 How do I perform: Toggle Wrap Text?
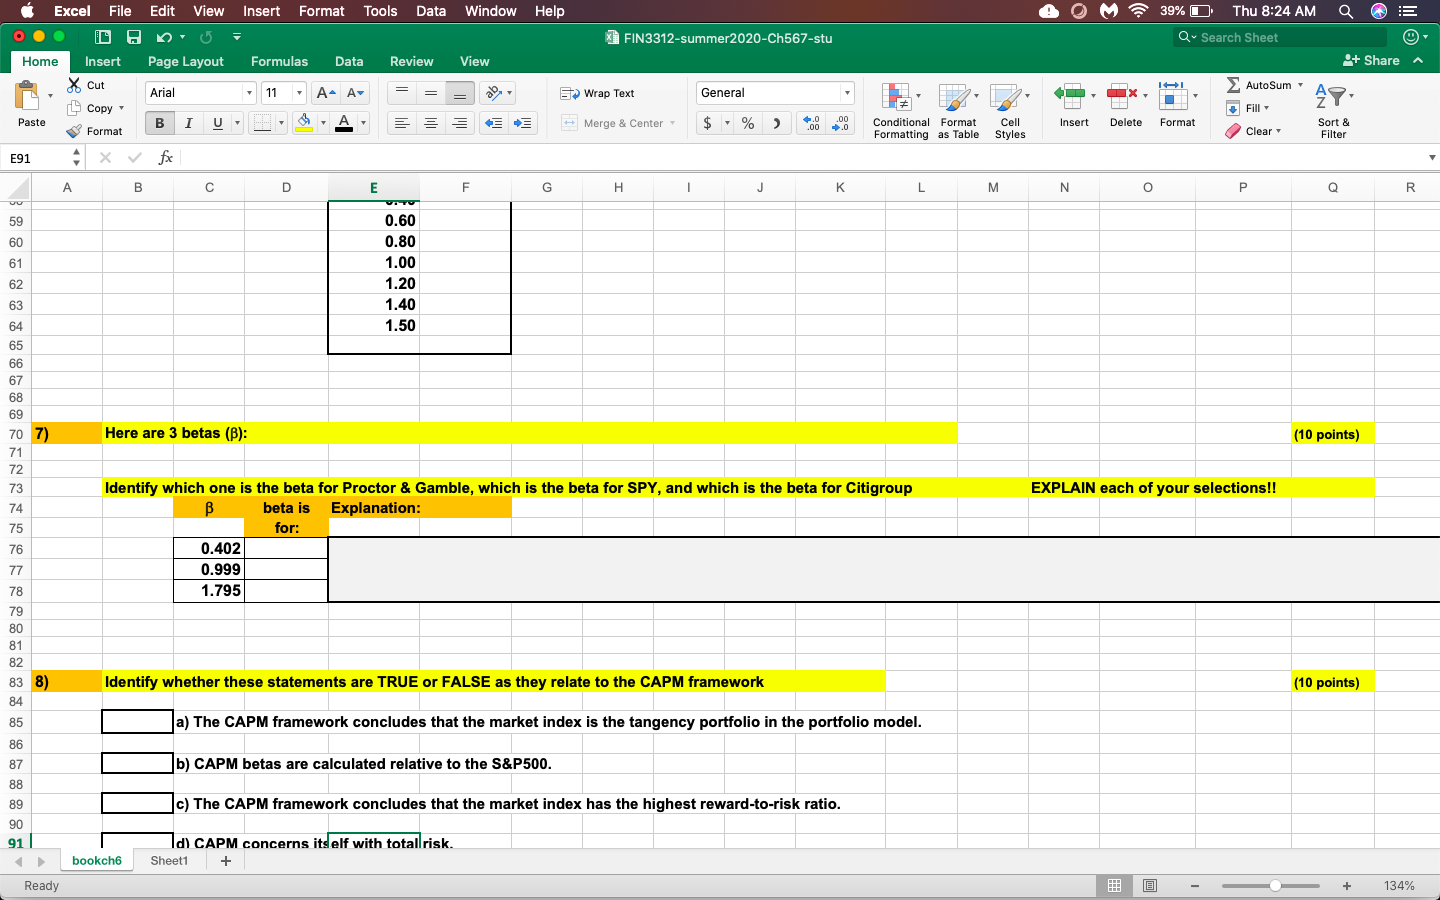tap(597, 93)
